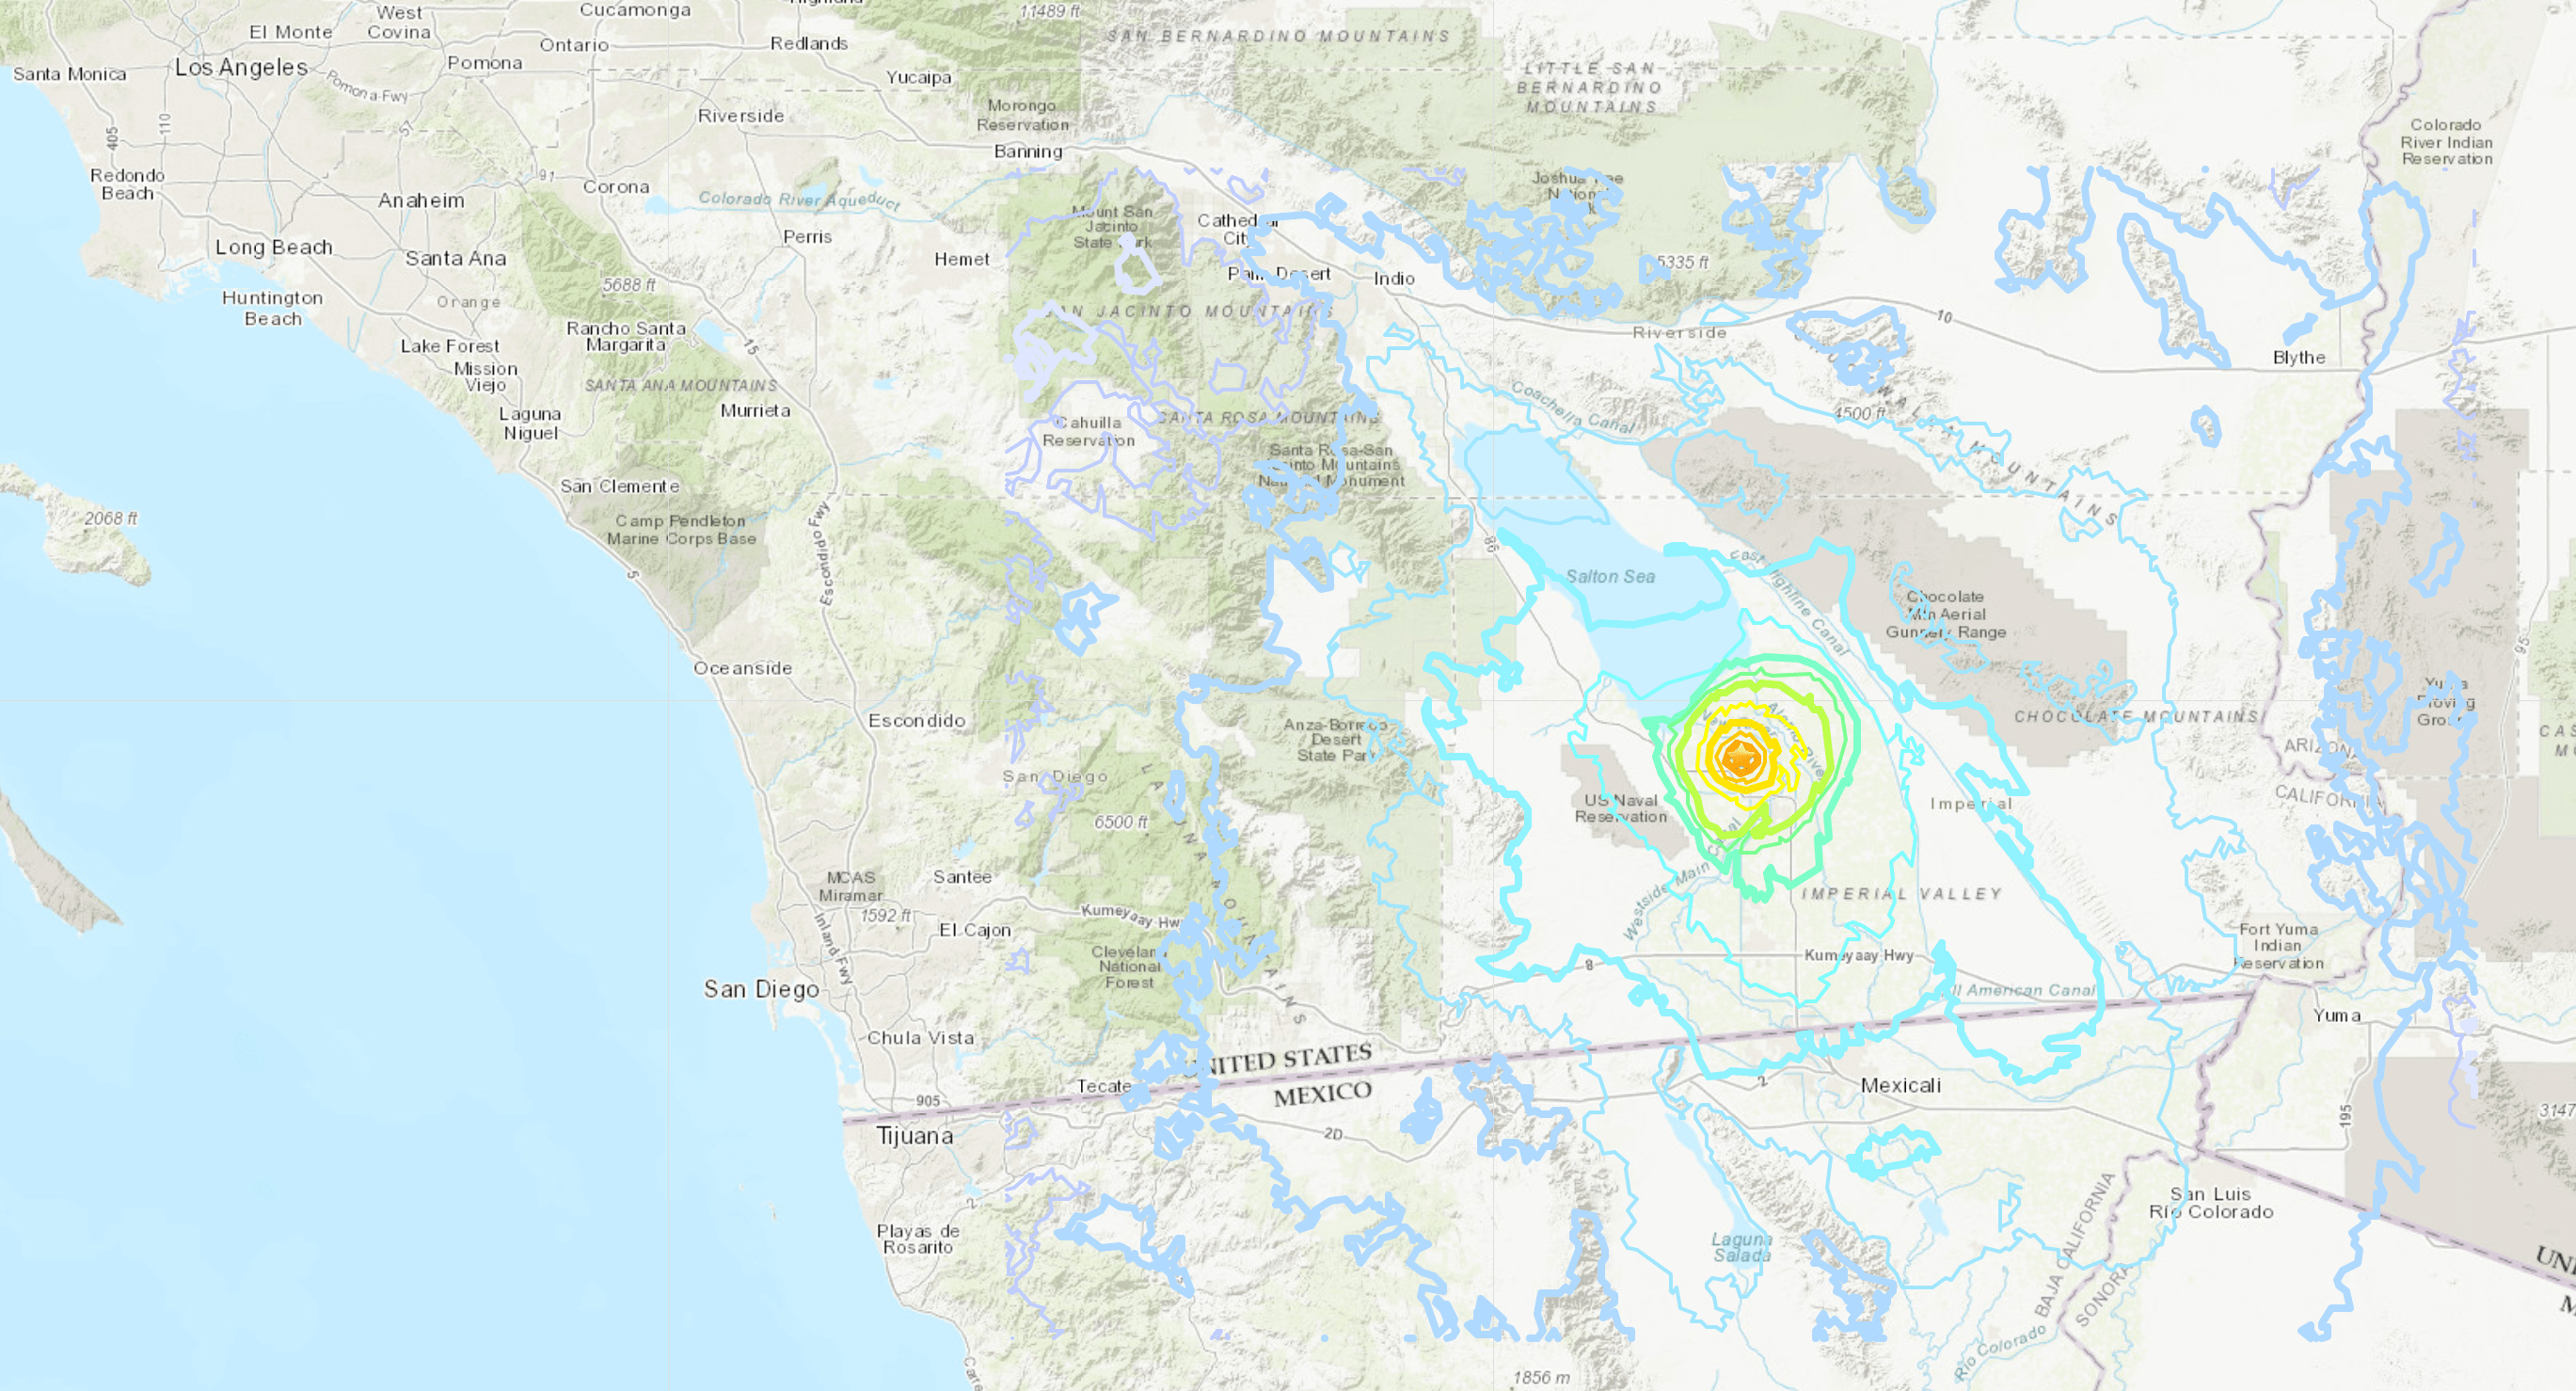Select the Colorado River Aqueduct label
The width and height of the screenshot is (2576, 1391).
pyautogui.click(x=799, y=200)
